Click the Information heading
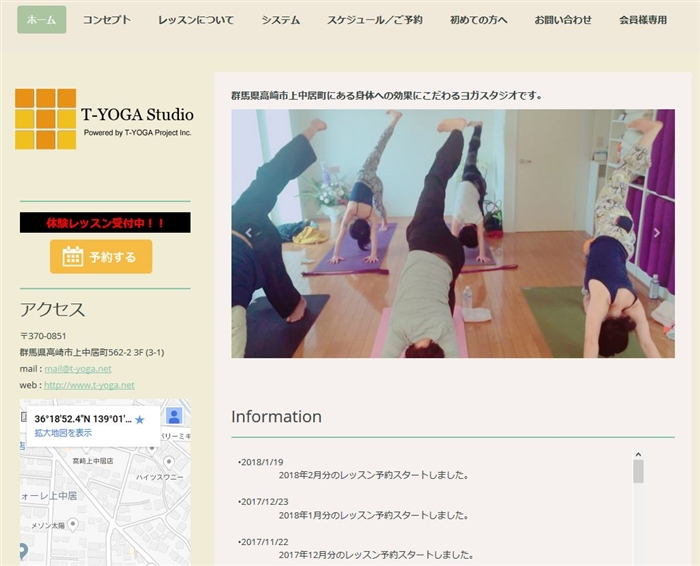The height and width of the screenshot is (566, 700). pyautogui.click(x=276, y=416)
